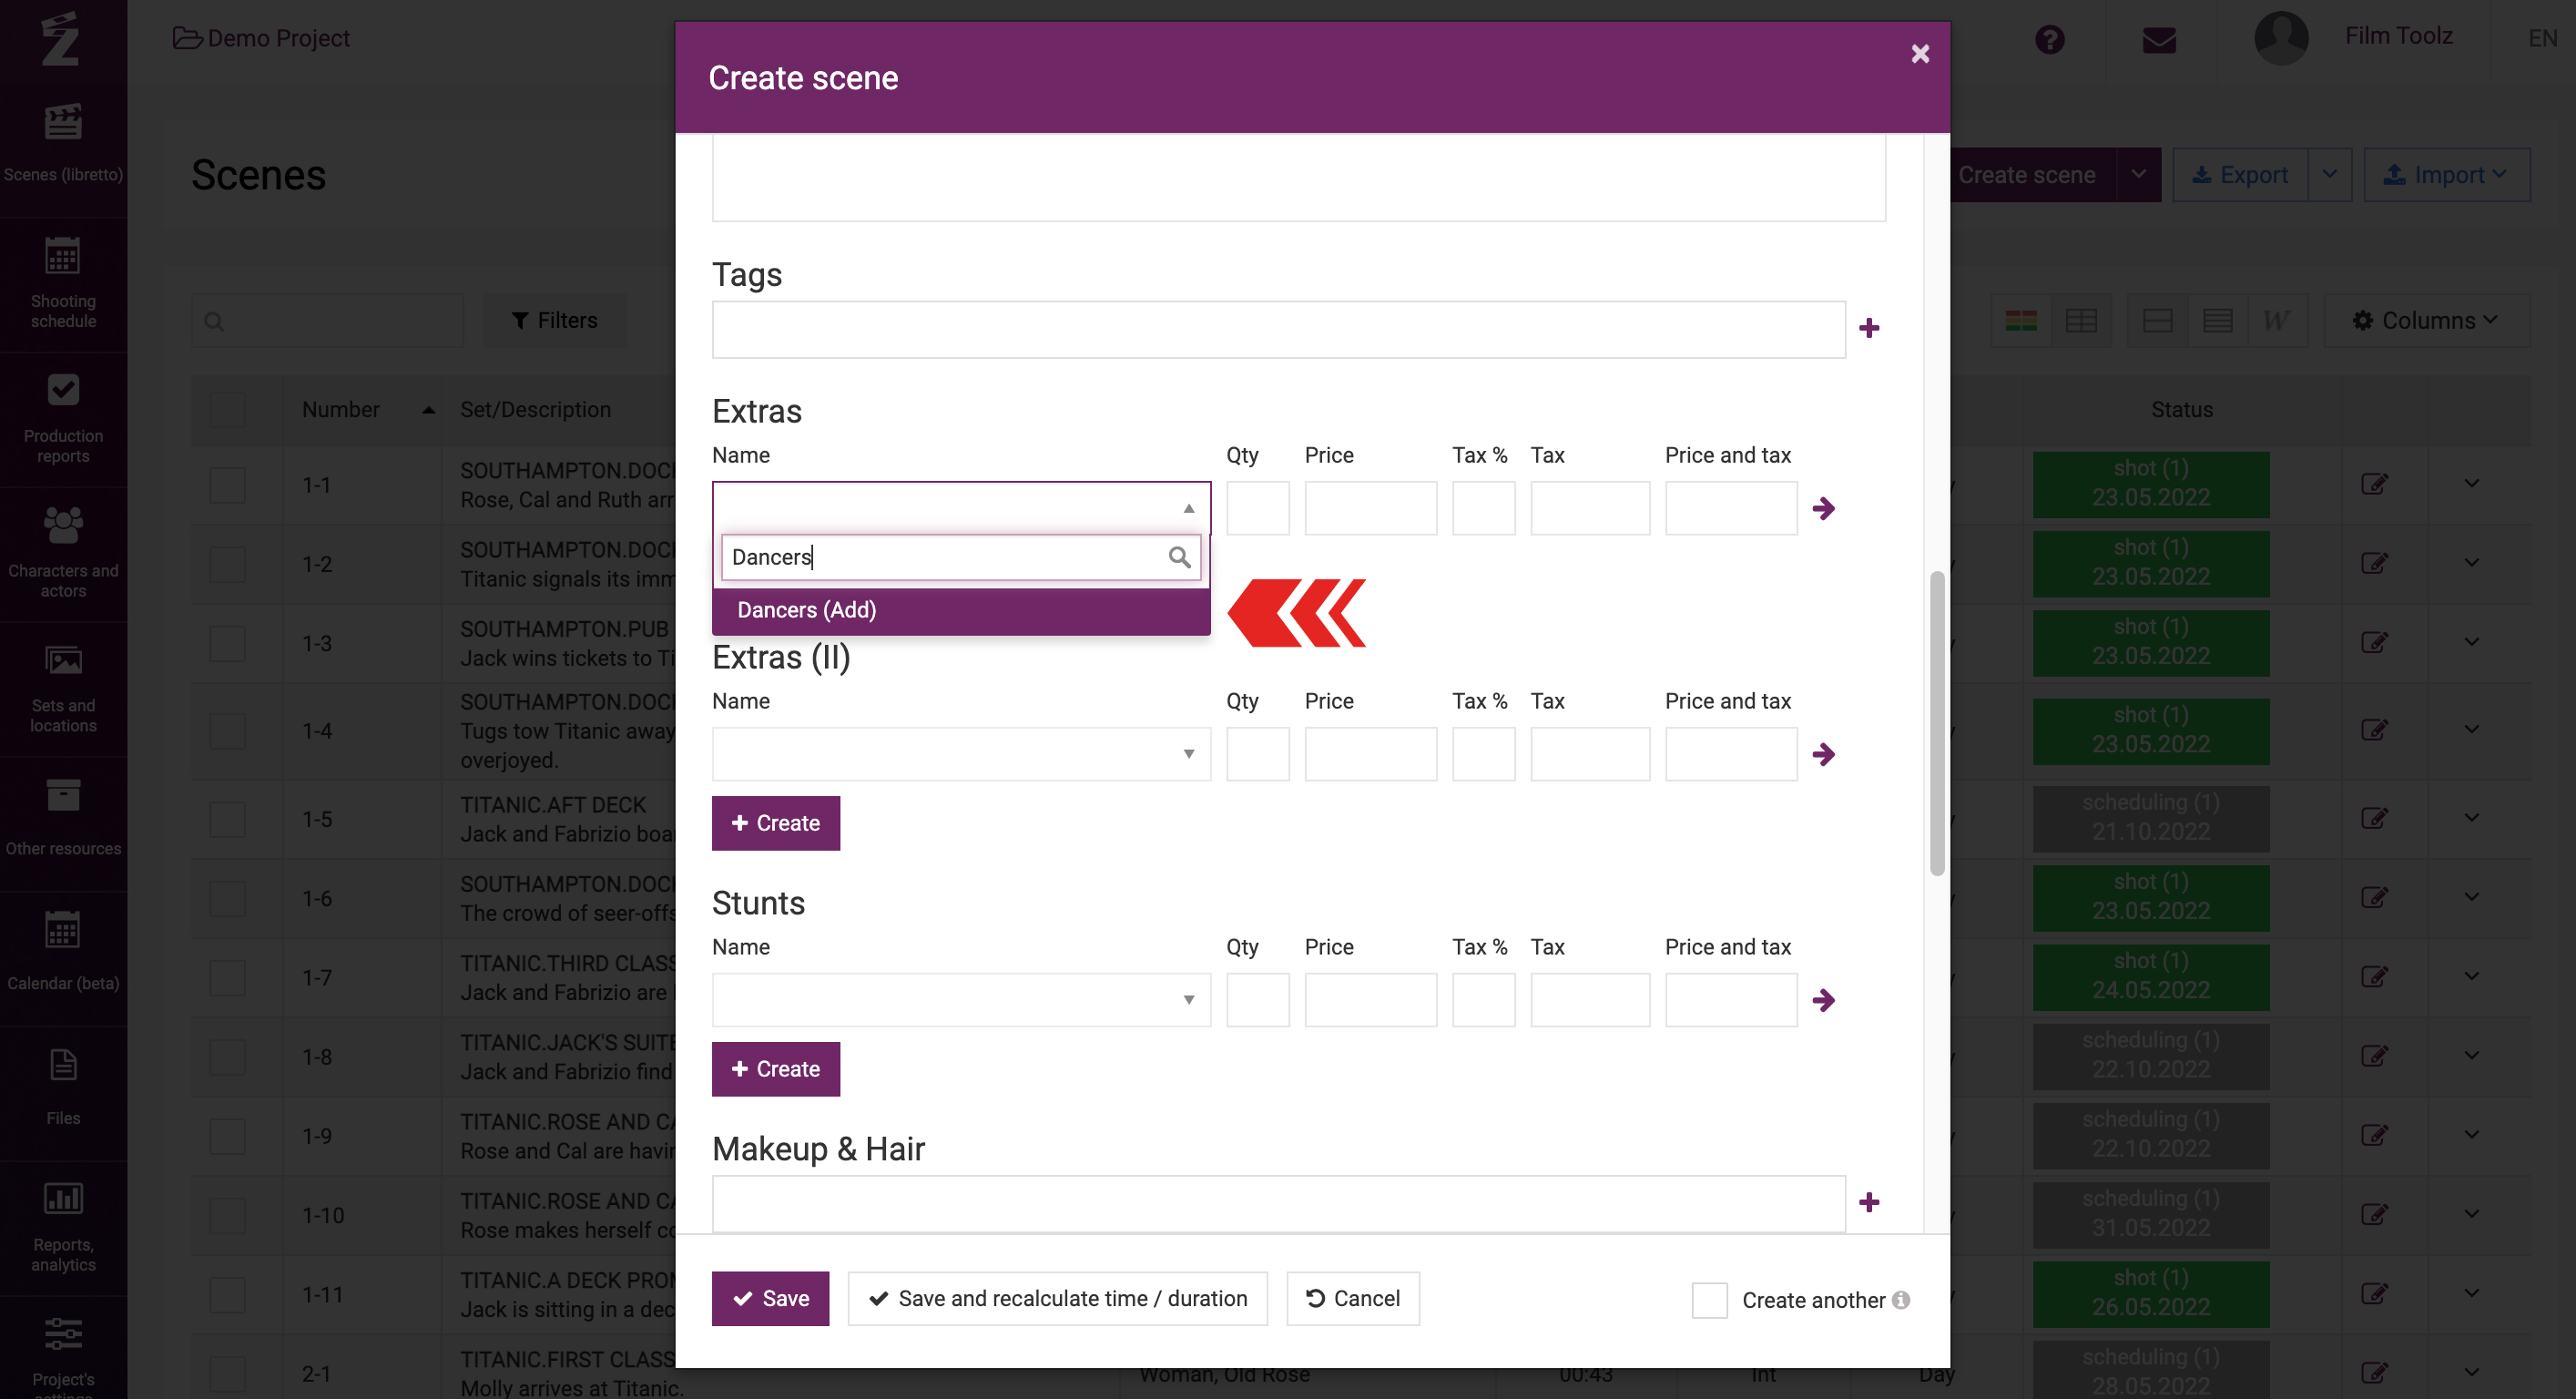Select the checkbox for scene 1-6
The height and width of the screenshot is (1399, 2576).
(227, 898)
